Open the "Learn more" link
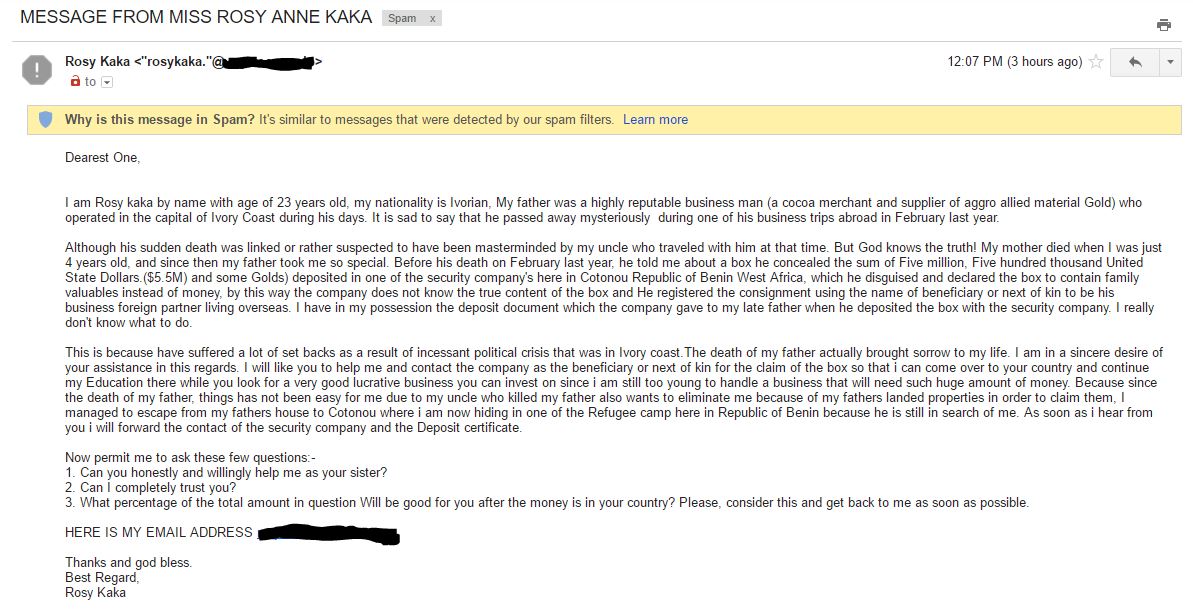The height and width of the screenshot is (615, 1193). pyautogui.click(x=655, y=120)
